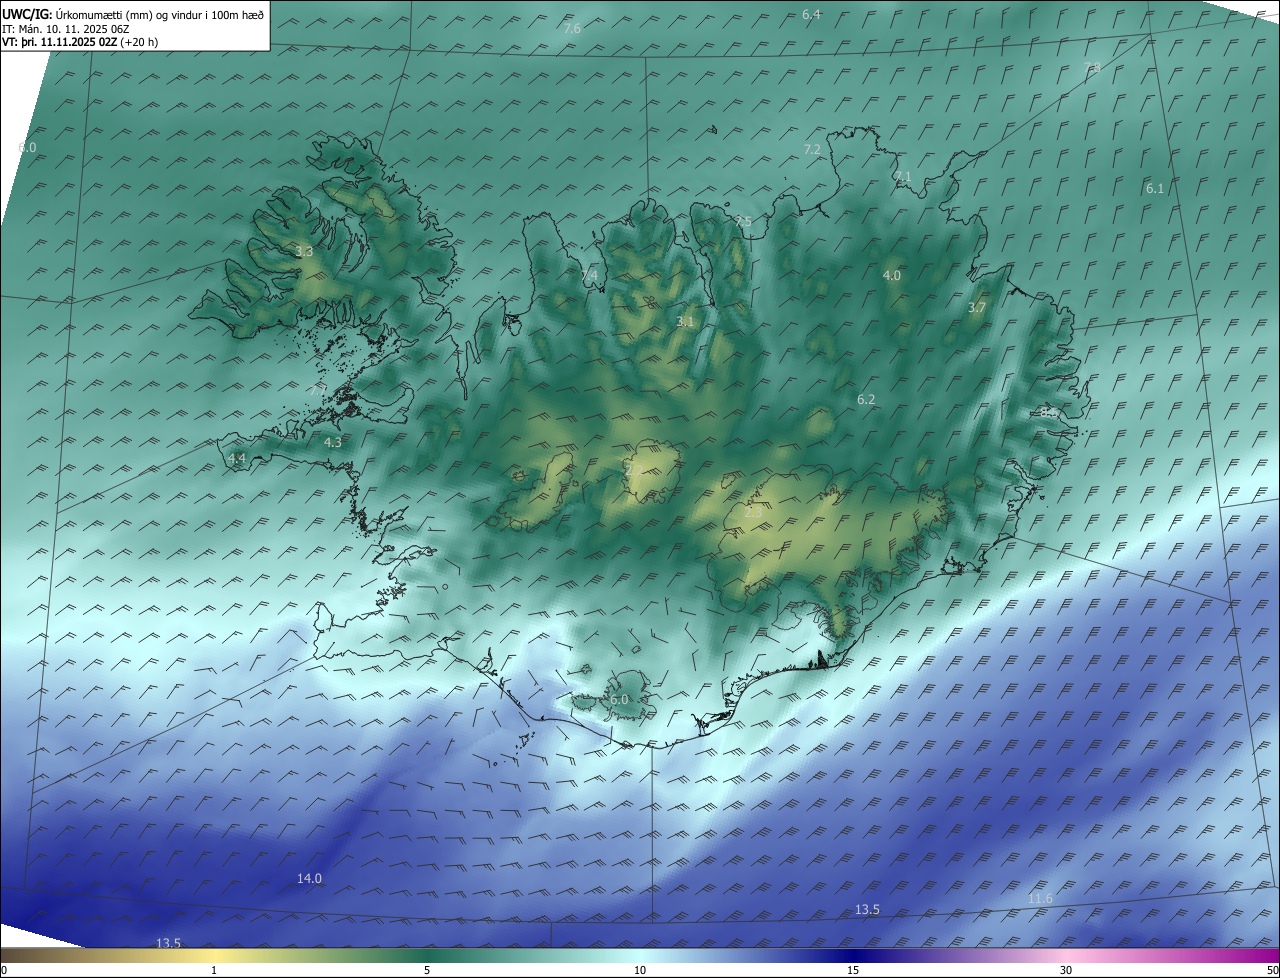Viewport: 1280px width, 978px height.
Task: Click the 4.4 value label on the map
Action: click(x=237, y=459)
